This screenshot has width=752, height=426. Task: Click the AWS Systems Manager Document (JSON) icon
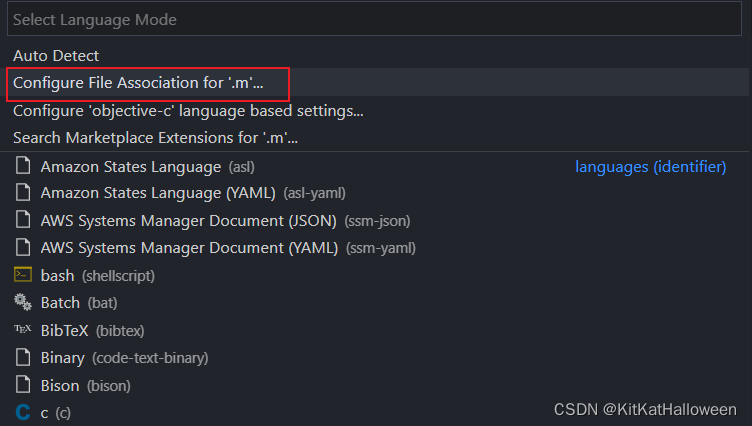coord(23,219)
